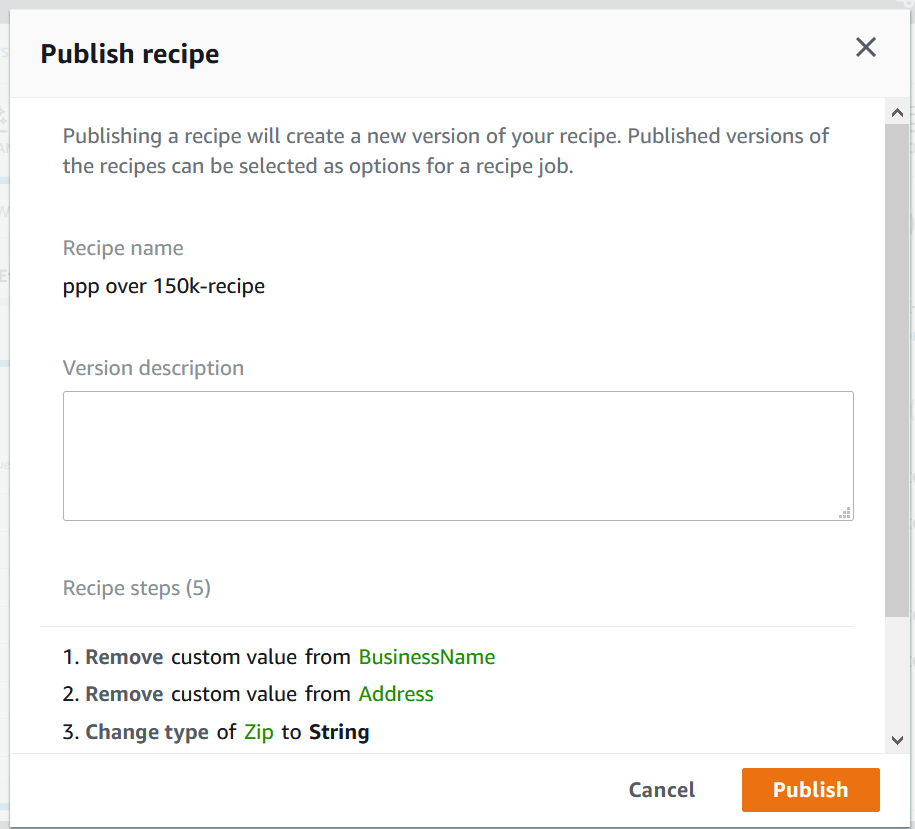915x829 pixels.
Task: Click the recipe name ppp over 150k-recipe
Action: (164, 286)
